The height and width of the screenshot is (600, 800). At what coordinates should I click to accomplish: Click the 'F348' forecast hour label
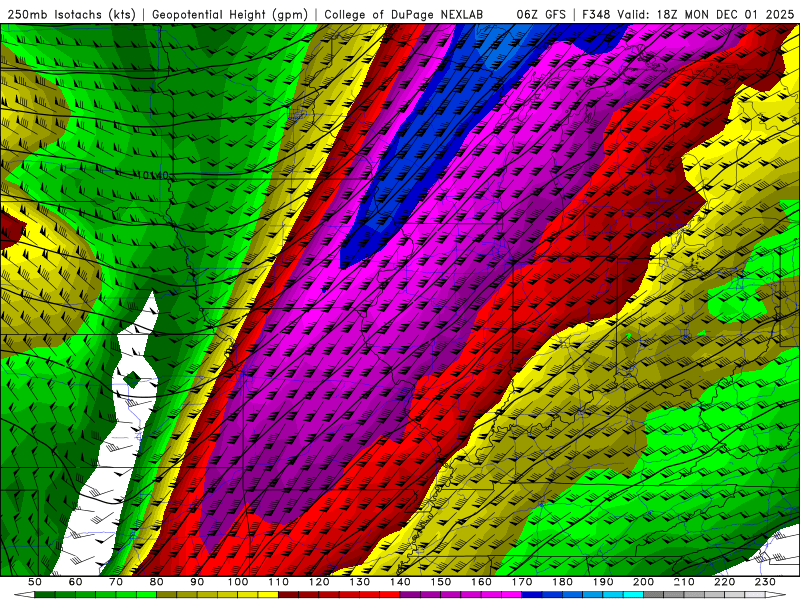tap(597, 15)
